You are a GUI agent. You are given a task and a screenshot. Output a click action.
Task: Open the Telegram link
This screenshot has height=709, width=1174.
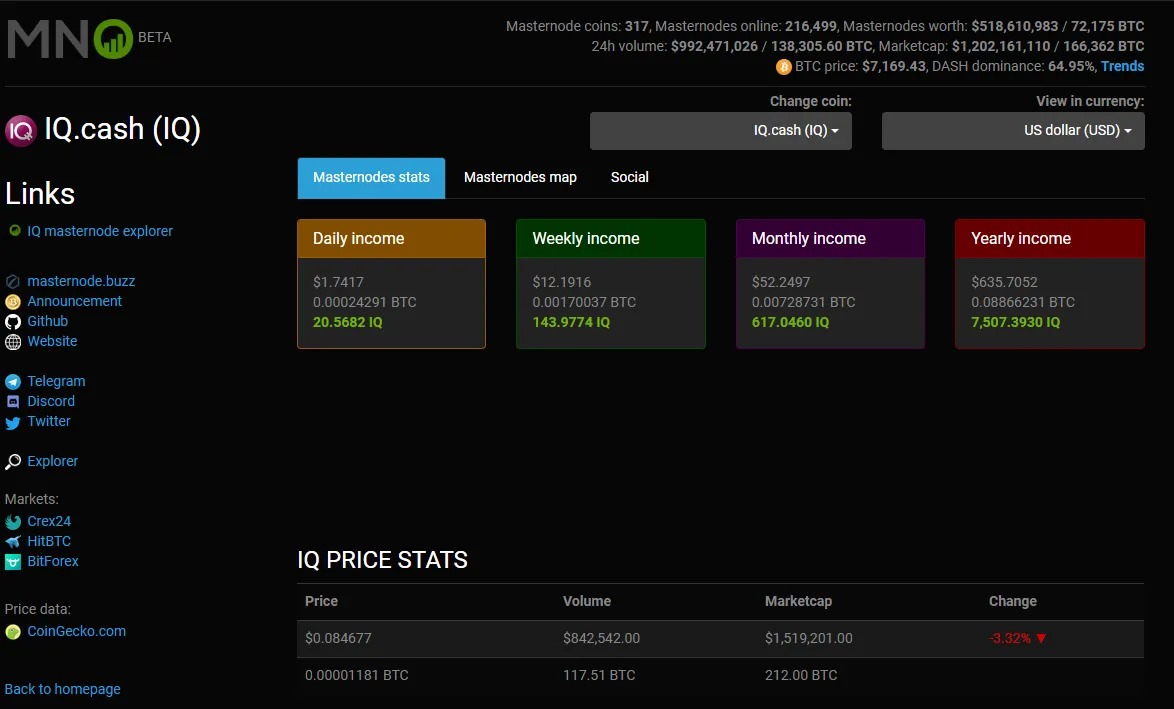(x=56, y=381)
